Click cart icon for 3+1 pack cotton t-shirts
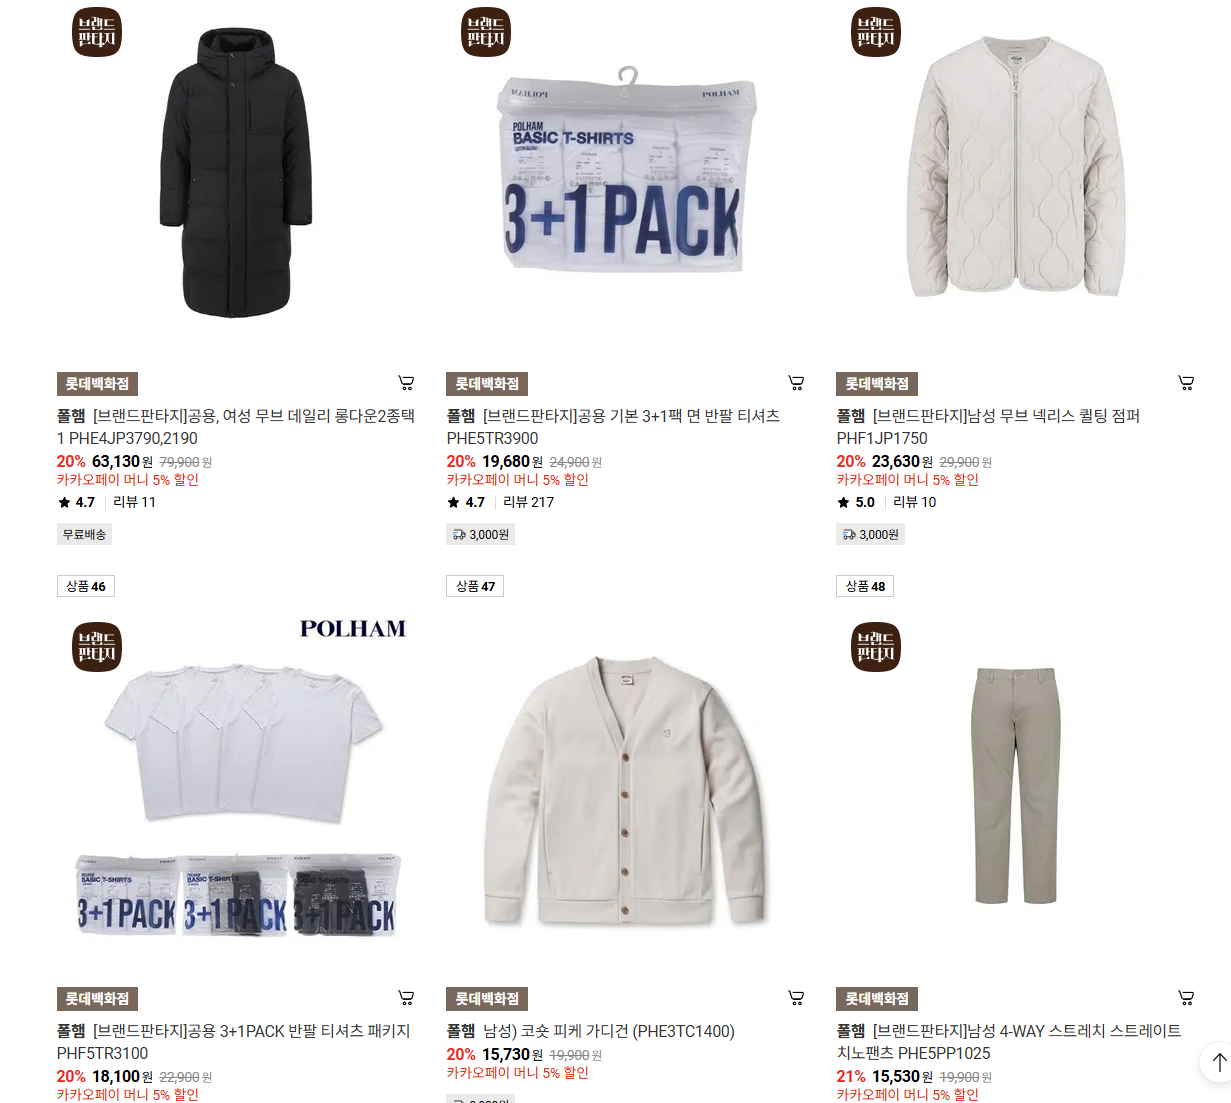Image resolution: width=1231 pixels, height=1103 pixels. (796, 382)
